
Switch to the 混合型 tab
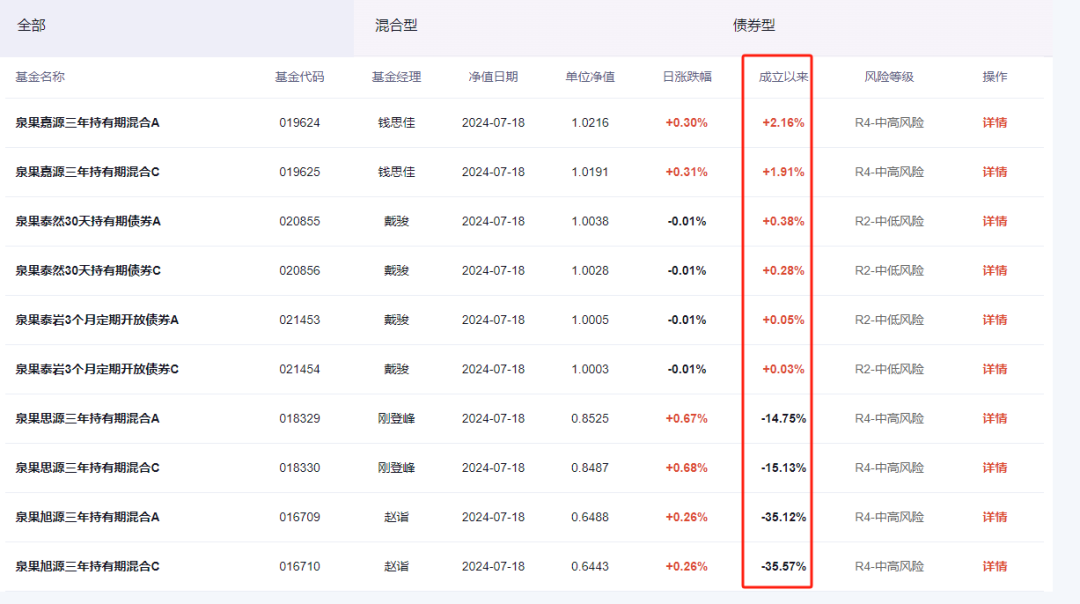point(396,25)
